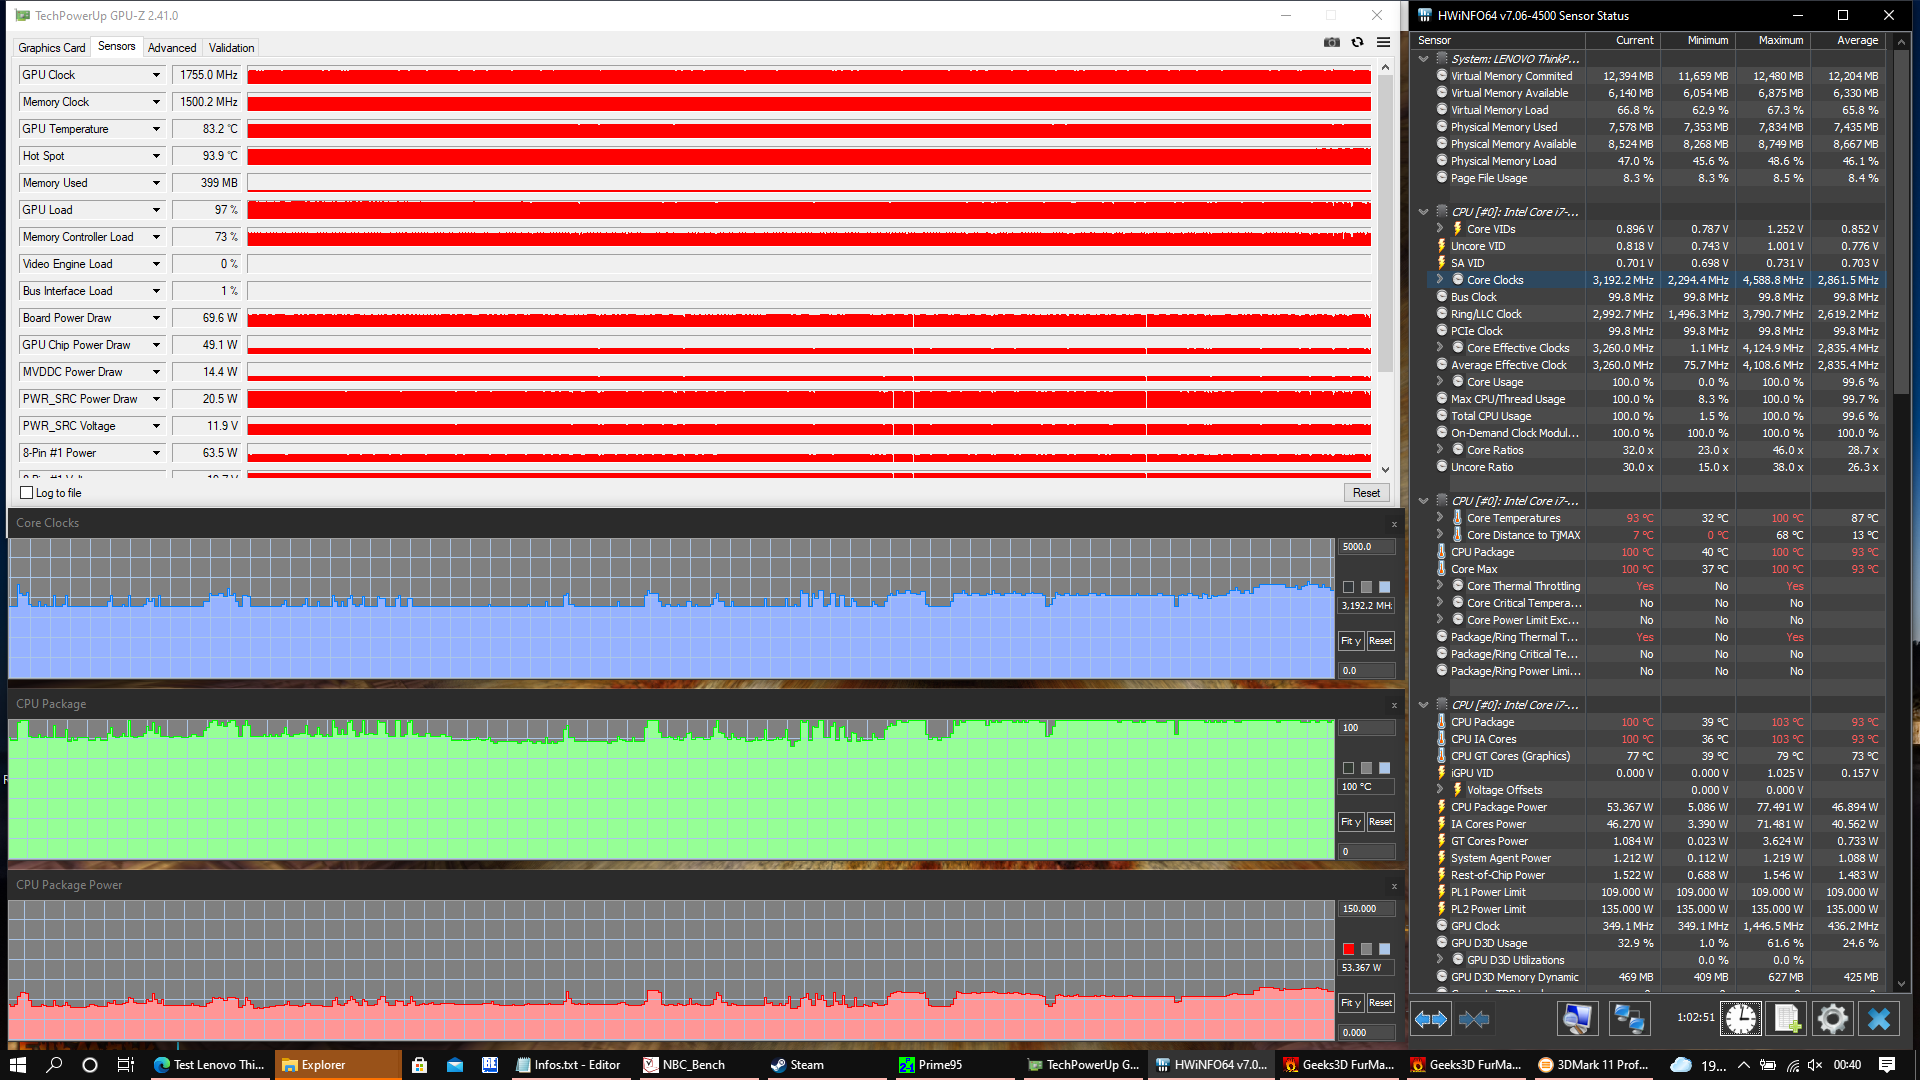Toggle first checkbox in Core Clocks graph
Screen dimensions: 1920x1080
pos(1348,587)
